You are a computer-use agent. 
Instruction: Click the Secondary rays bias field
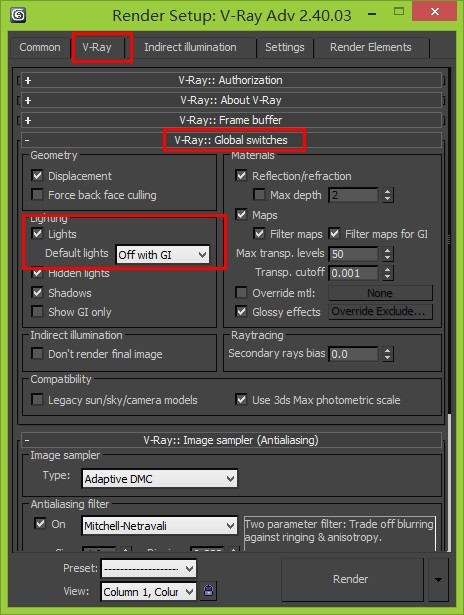(x=353, y=354)
